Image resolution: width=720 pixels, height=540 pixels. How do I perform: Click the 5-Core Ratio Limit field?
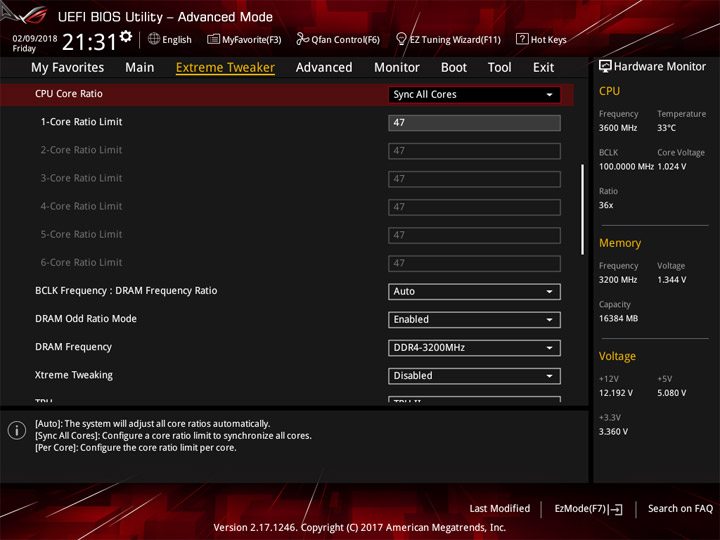pos(474,235)
